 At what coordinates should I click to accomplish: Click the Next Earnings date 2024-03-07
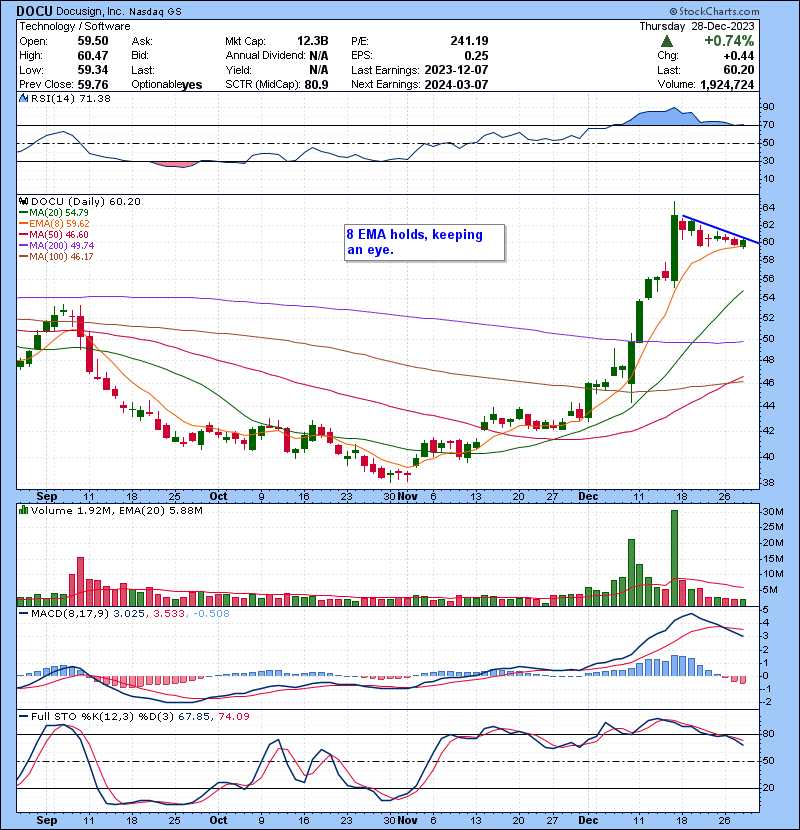pos(456,85)
